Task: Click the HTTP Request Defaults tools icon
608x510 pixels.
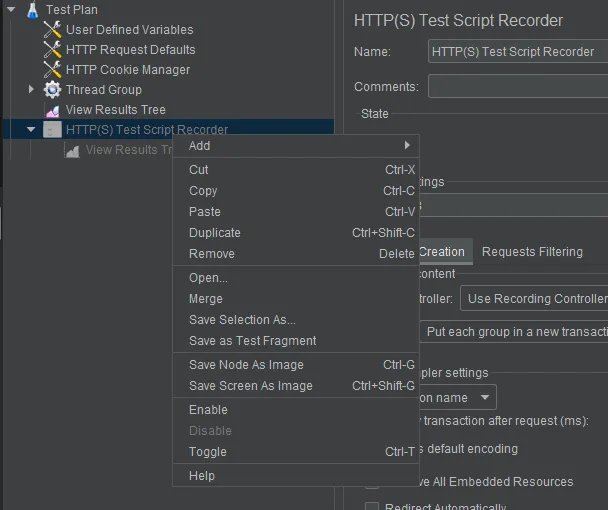Action: pyautogui.click(x=52, y=50)
